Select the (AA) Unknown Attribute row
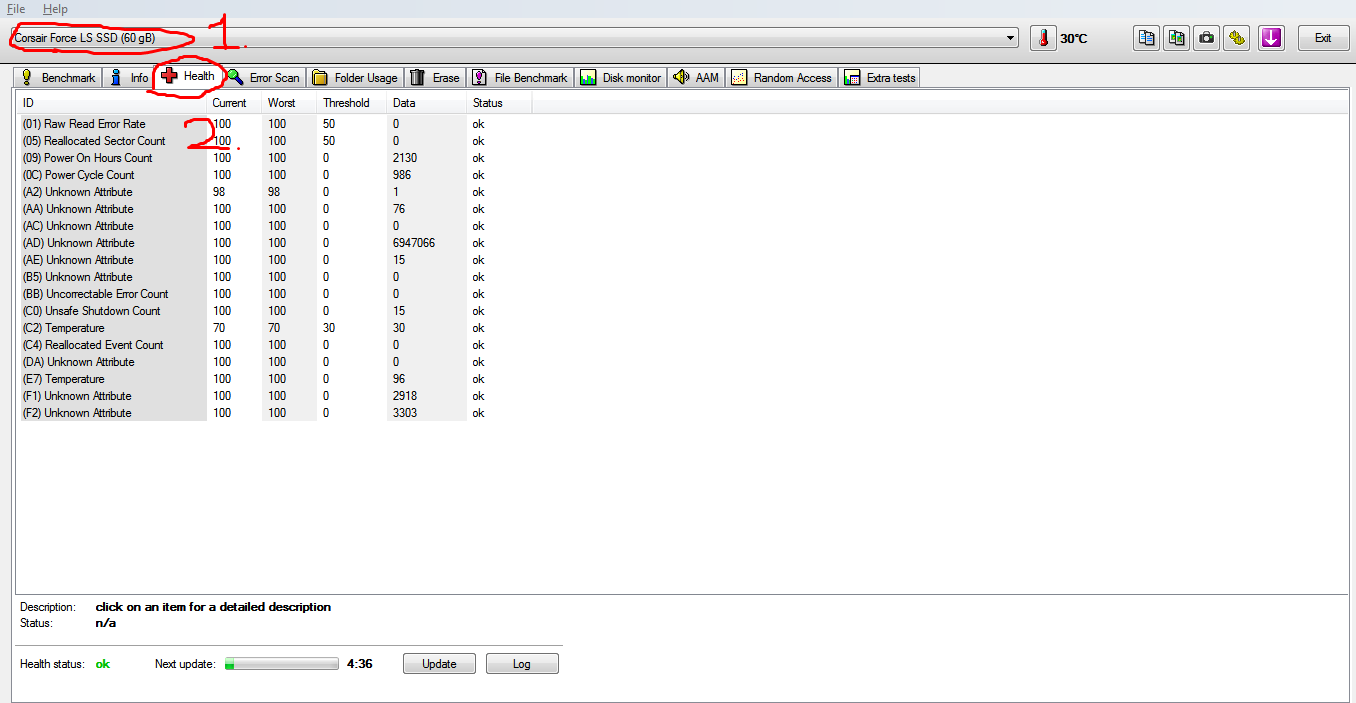This screenshot has width=1356, height=703. (275, 209)
